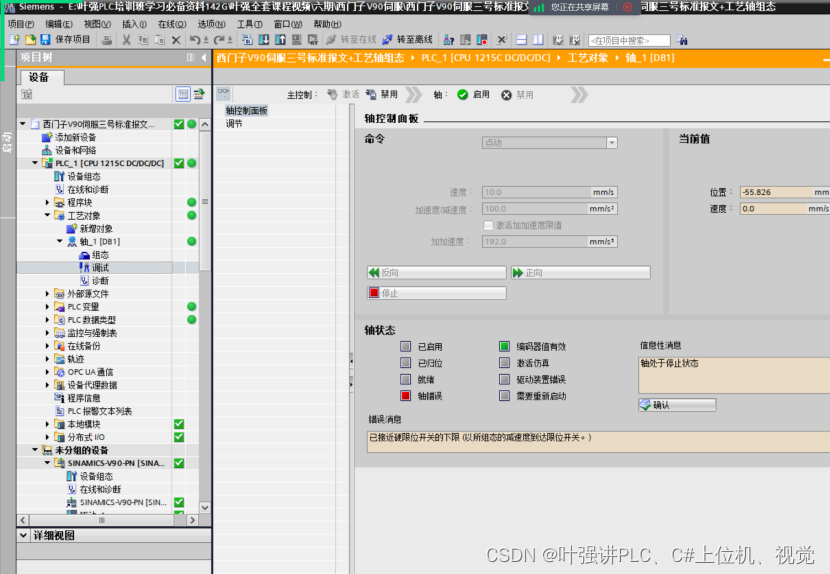This screenshot has width=830, height=574.
Task: Click the 已归位 status indicator
Action: coord(405,363)
